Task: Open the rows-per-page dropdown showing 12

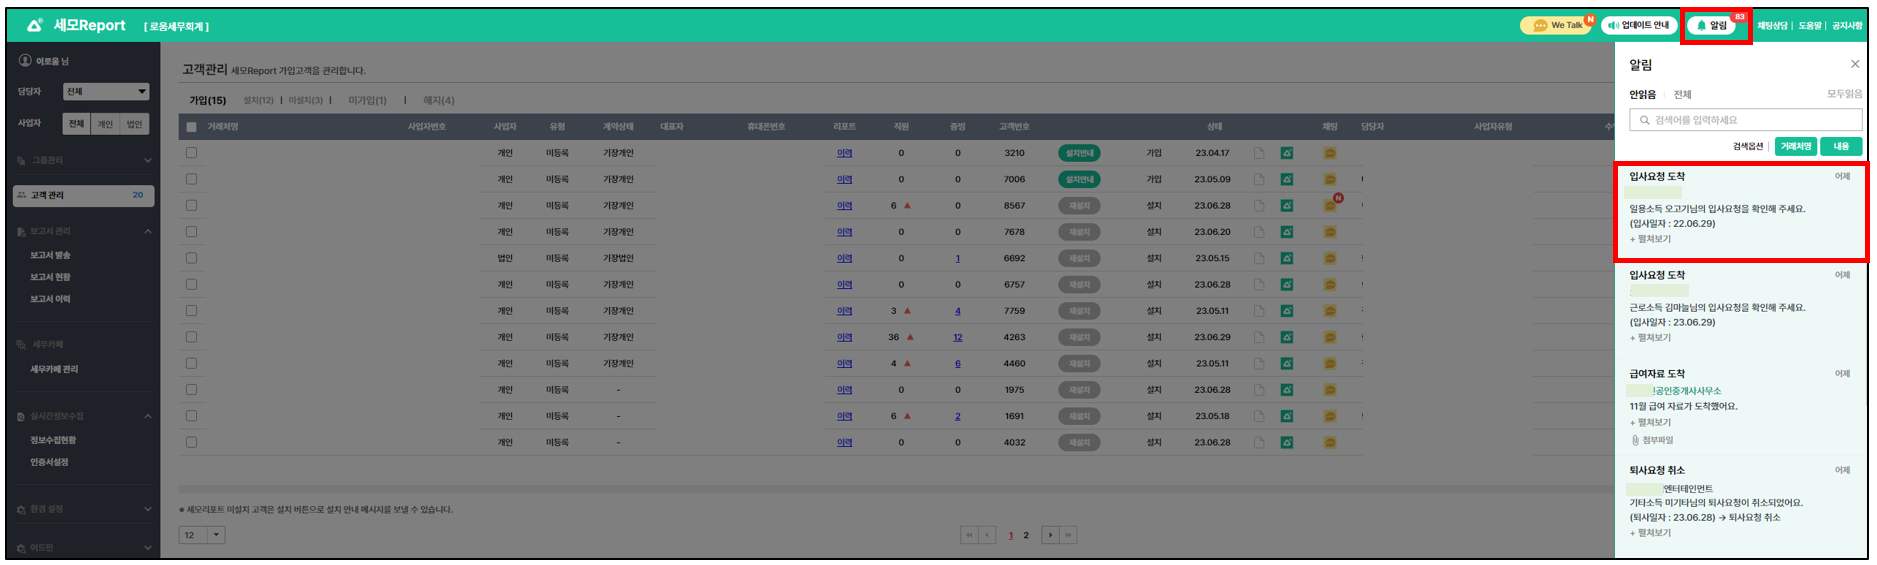Action: click(x=201, y=535)
